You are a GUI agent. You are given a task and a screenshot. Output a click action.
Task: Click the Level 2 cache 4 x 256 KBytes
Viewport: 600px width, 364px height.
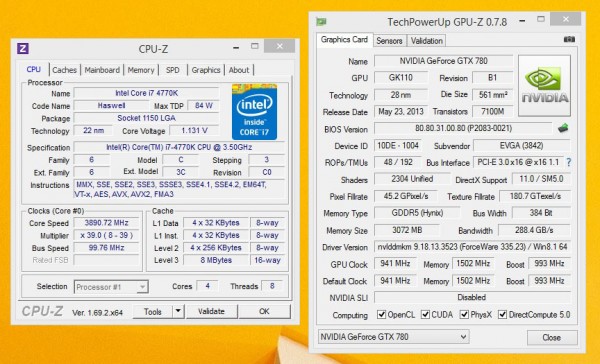pyautogui.click(x=216, y=248)
